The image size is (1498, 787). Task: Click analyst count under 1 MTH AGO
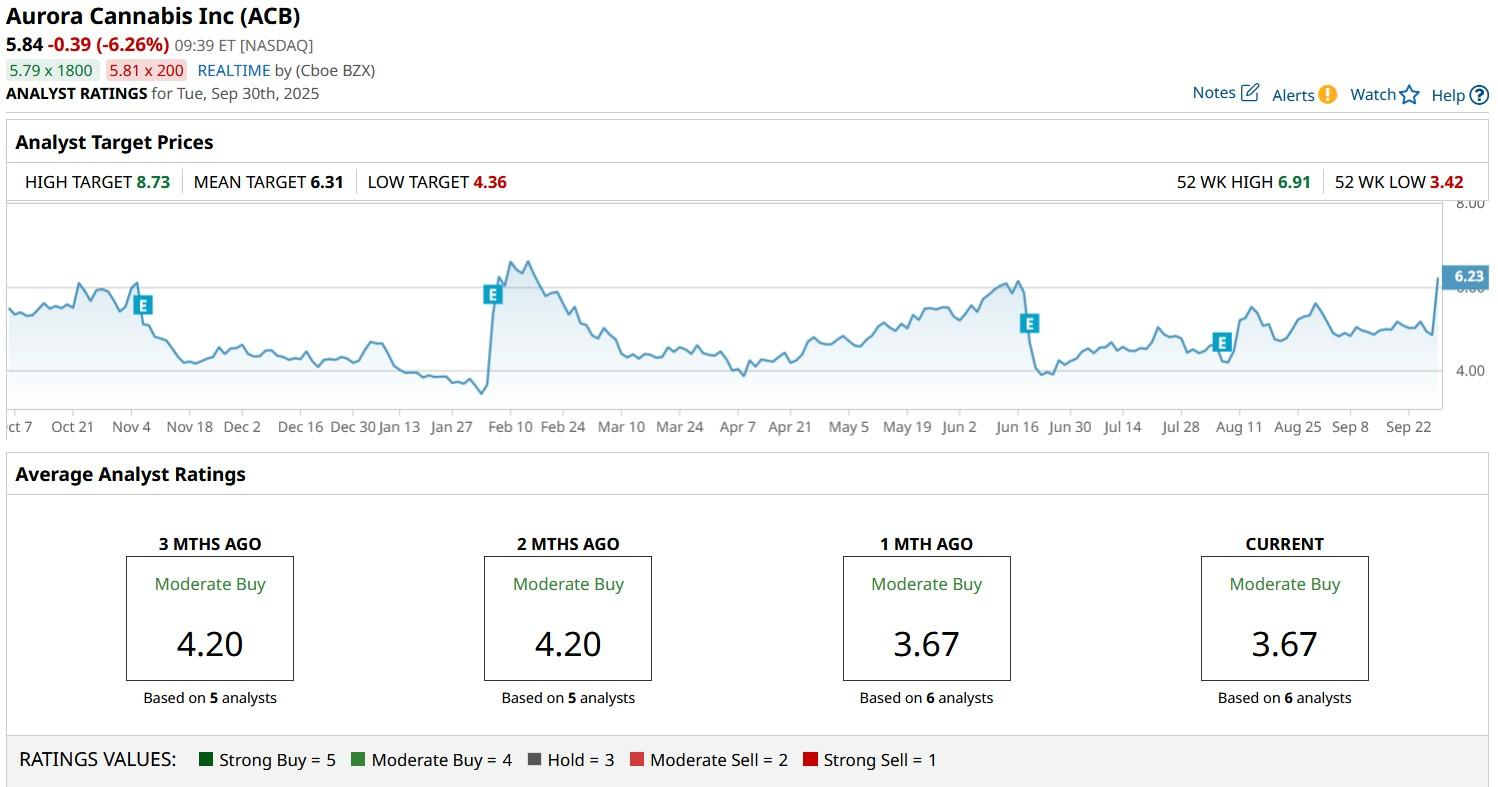coord(927,698)
